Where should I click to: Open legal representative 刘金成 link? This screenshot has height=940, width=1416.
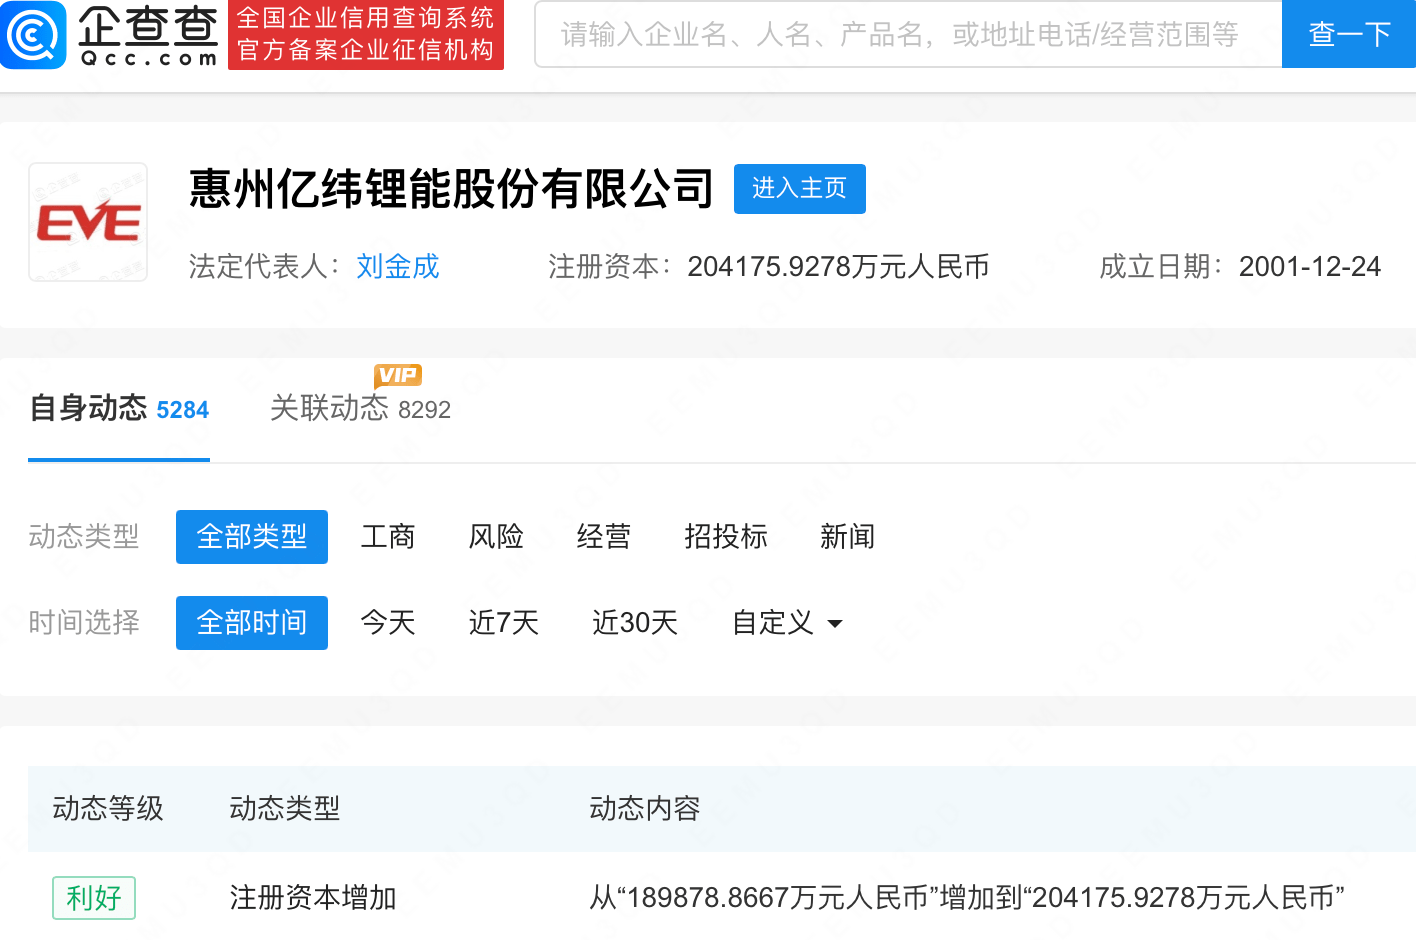[397, 266]
